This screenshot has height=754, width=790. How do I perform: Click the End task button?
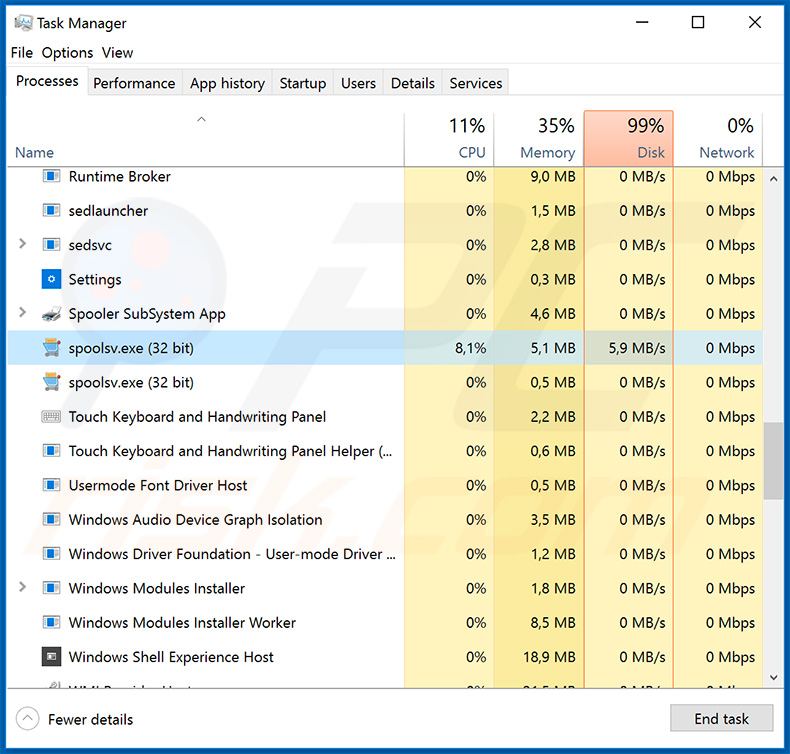[x=721, y=718]
